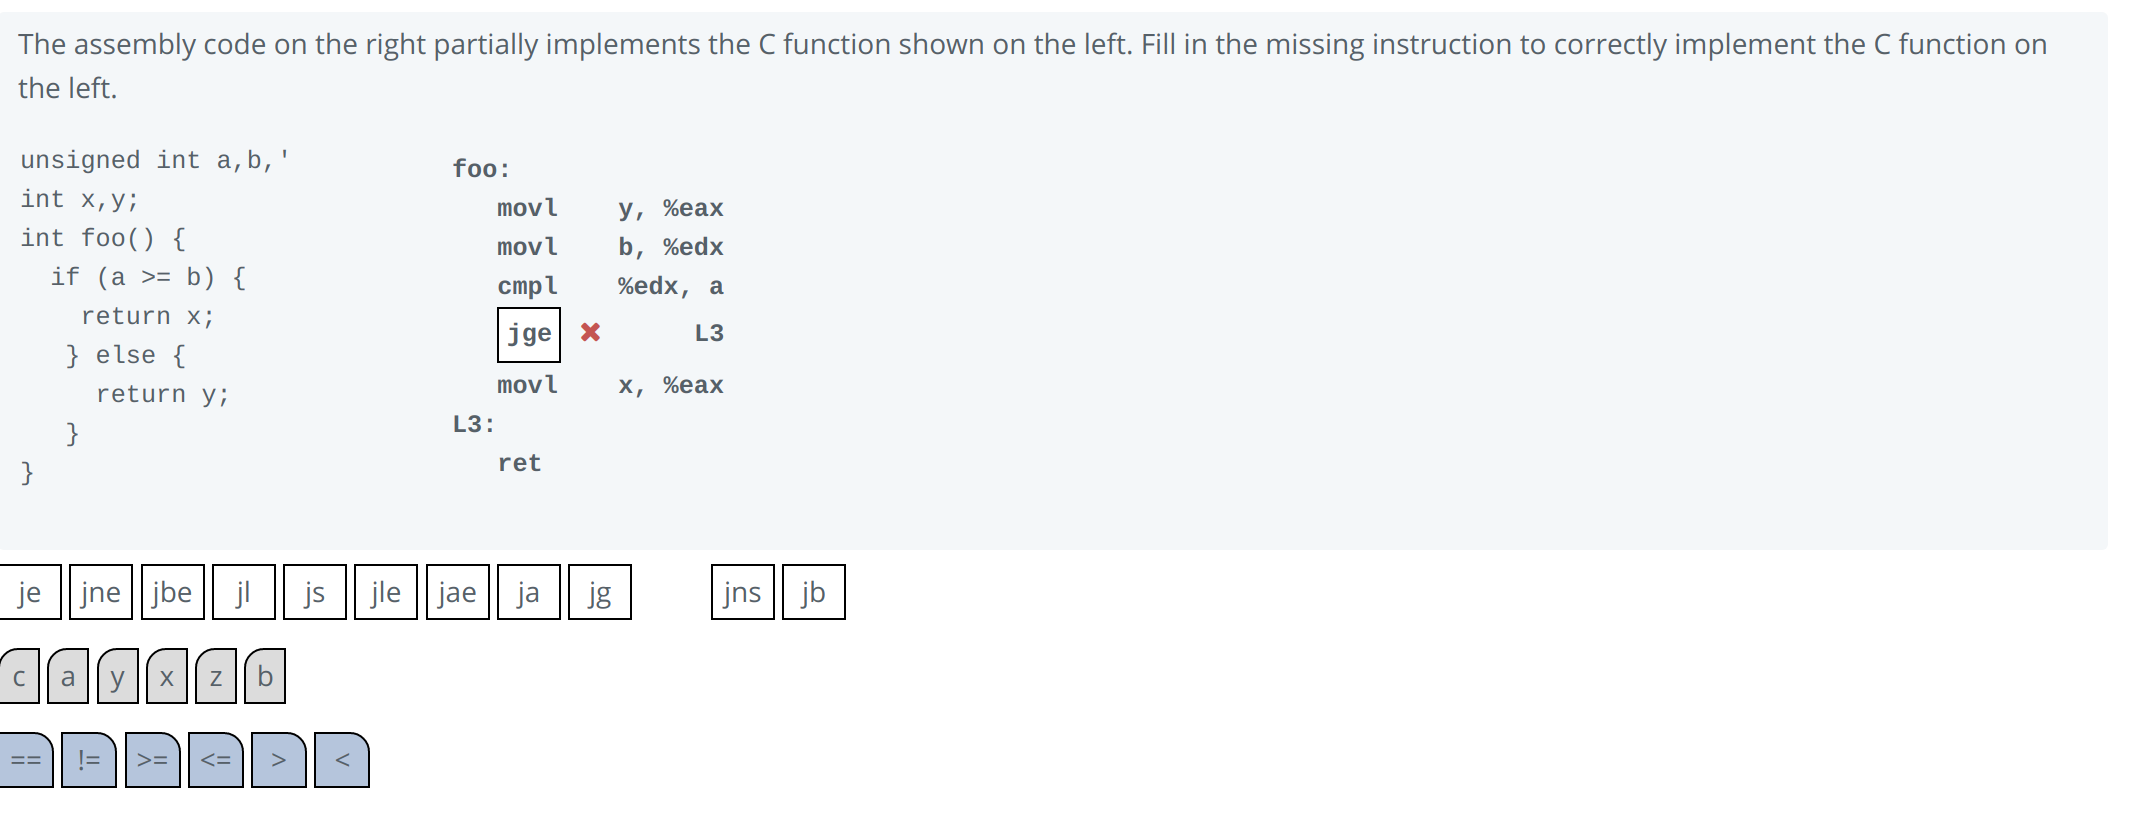Click the filled 'jge' answer box
Viewport: 2132px width, 836px height.
pos(529,334)
